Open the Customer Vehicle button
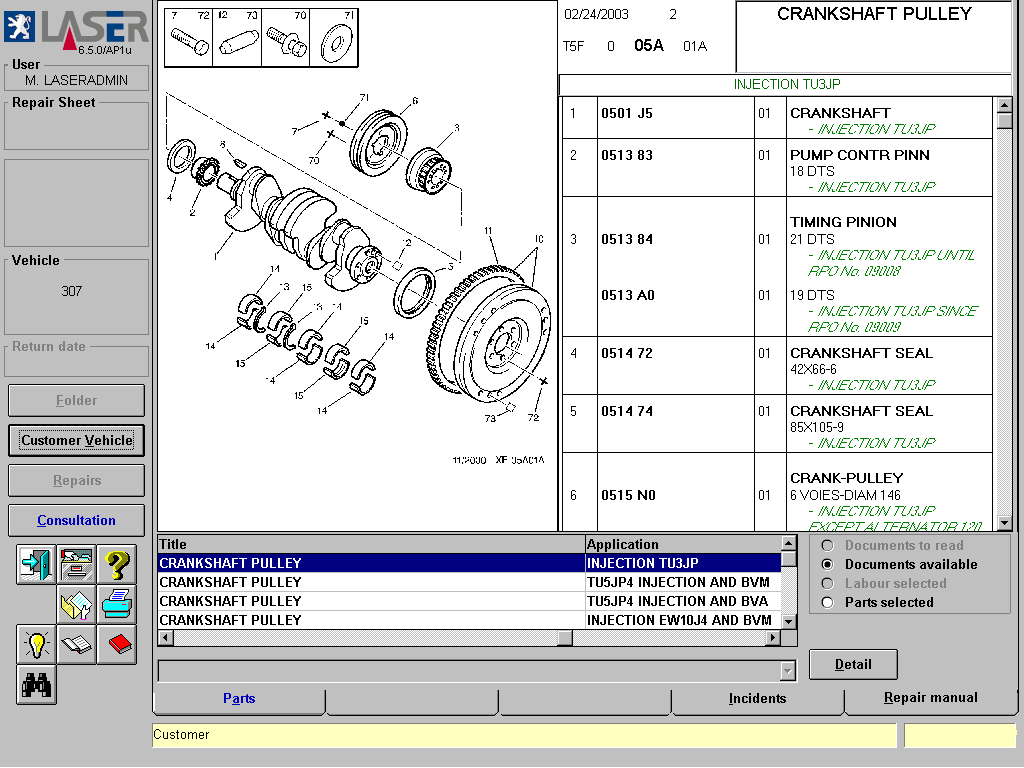Viewport: 1024px width, 768px height. coord(76,441)
